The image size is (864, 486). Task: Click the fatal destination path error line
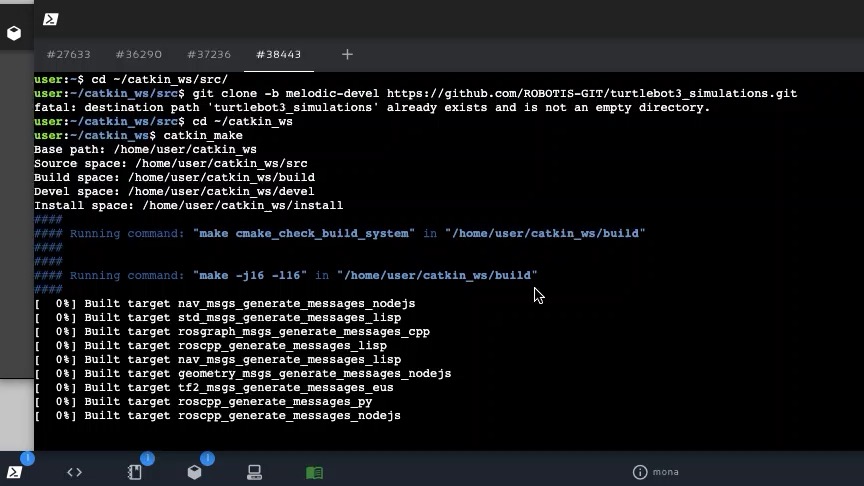(372, 107)
